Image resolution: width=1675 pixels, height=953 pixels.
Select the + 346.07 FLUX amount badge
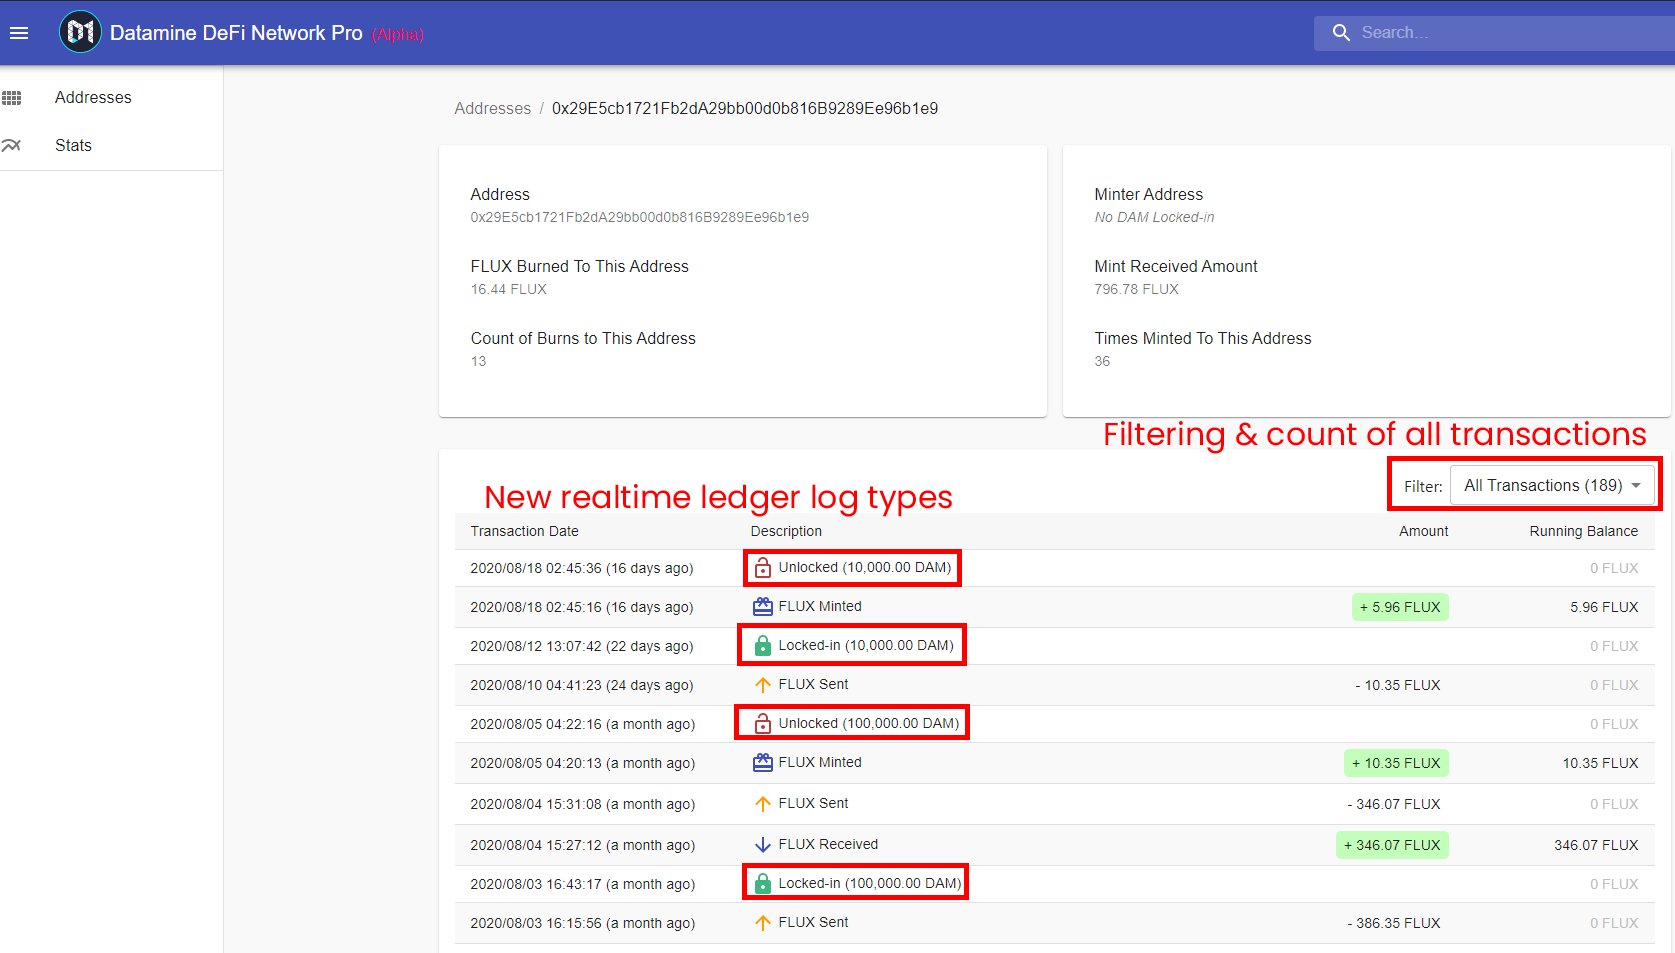pyautogui.click(x=1392, y=845)
